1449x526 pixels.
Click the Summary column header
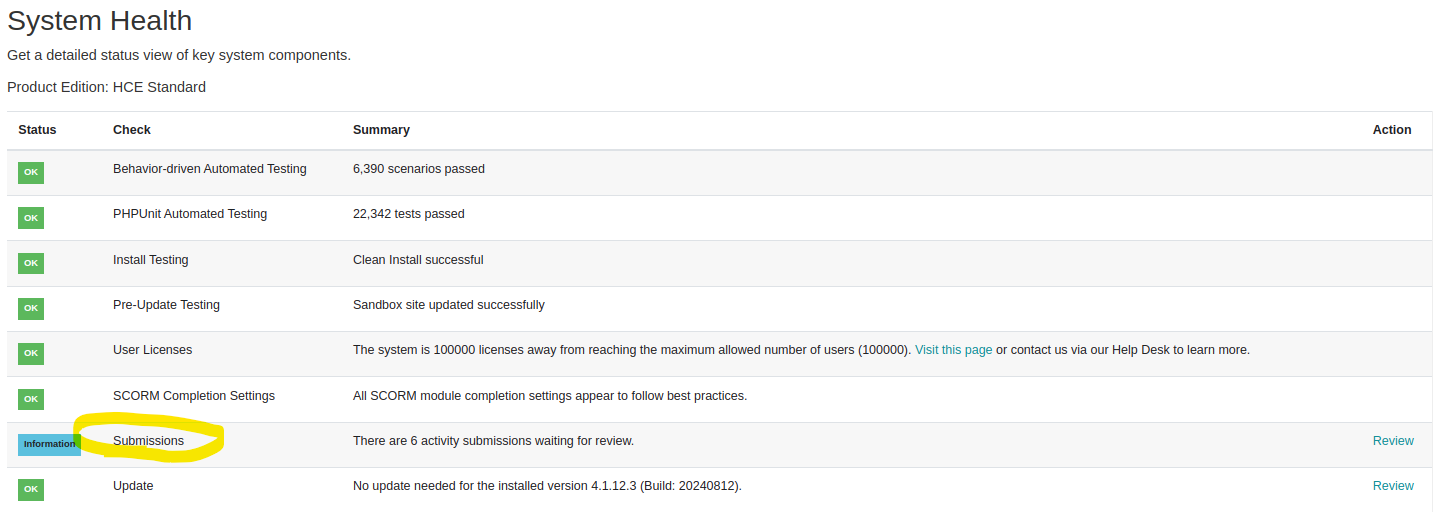click(x=381, y=130)
